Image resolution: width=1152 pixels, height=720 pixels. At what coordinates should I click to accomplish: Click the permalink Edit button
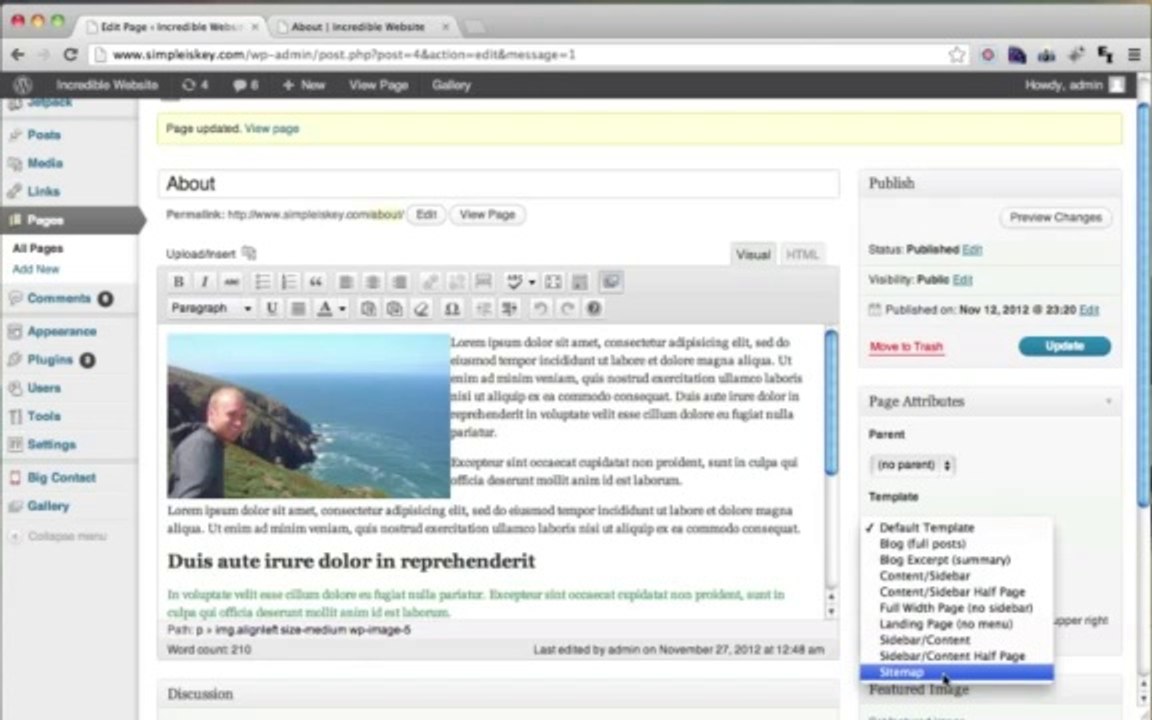pyautogui.click(x=426, y=215)
